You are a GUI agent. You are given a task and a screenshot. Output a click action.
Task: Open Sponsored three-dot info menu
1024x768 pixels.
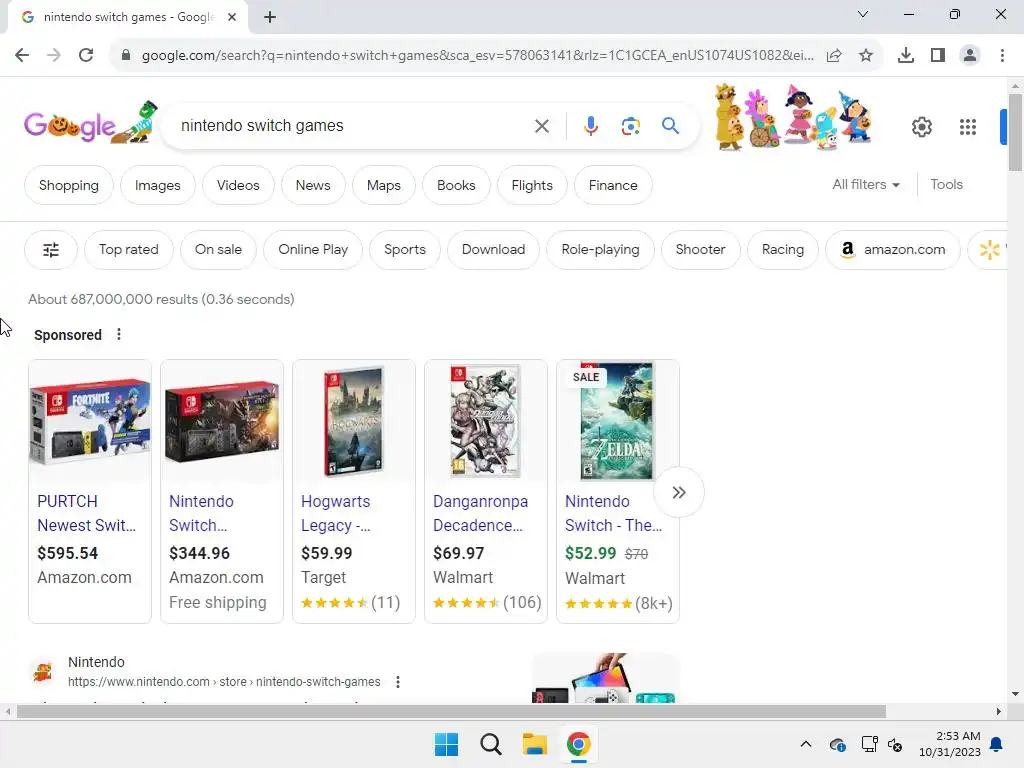119,334
